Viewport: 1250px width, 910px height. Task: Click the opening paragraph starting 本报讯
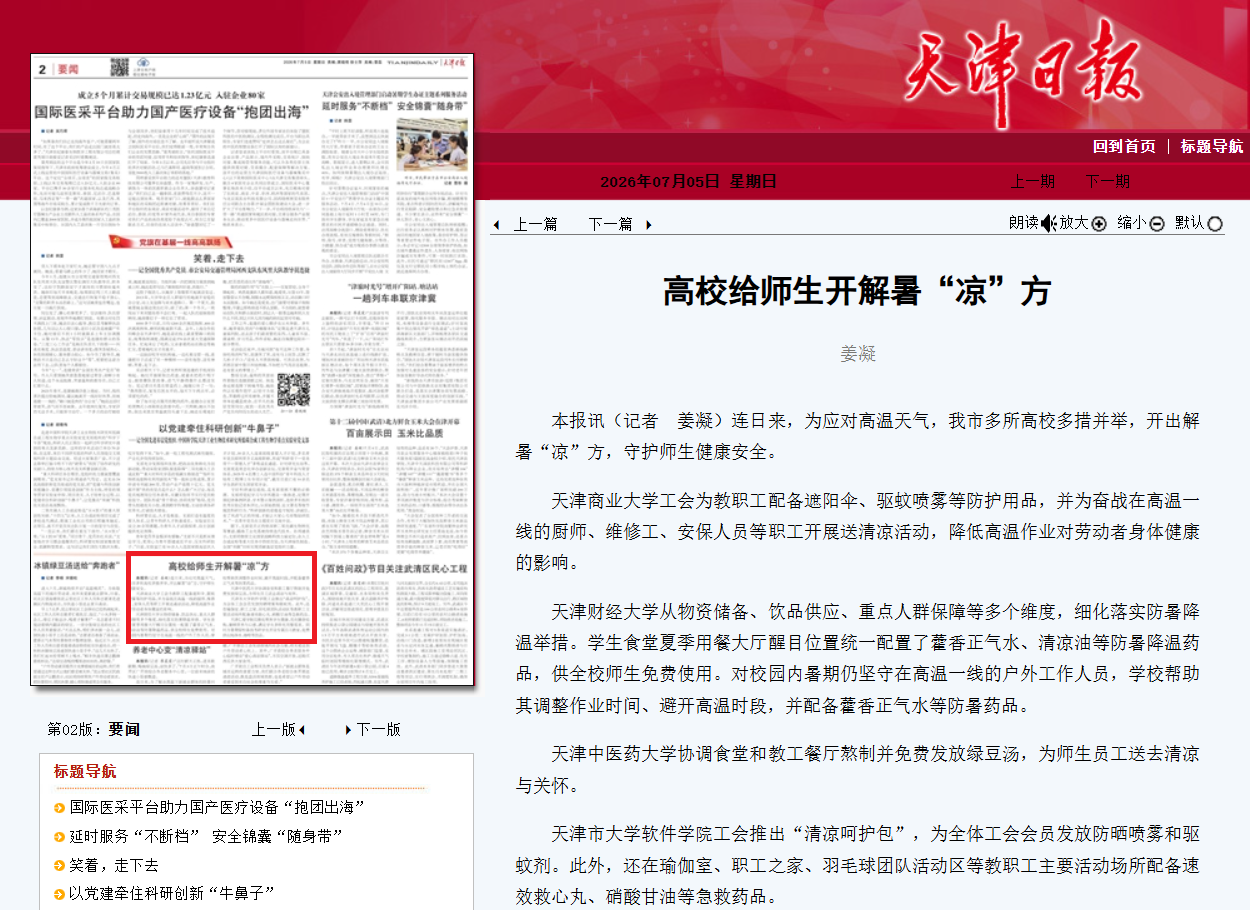(857, 436)
